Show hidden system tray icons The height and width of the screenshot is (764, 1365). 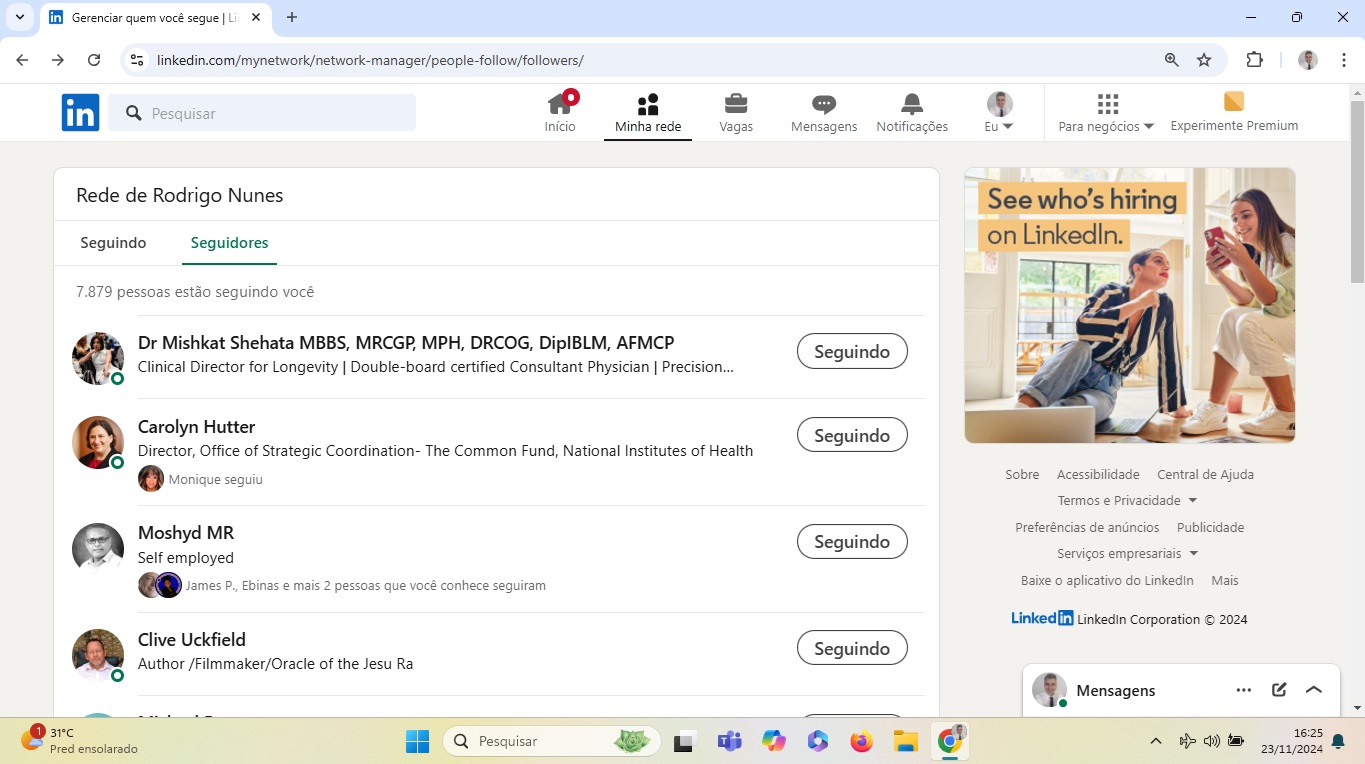click(x=1156, y=741)
